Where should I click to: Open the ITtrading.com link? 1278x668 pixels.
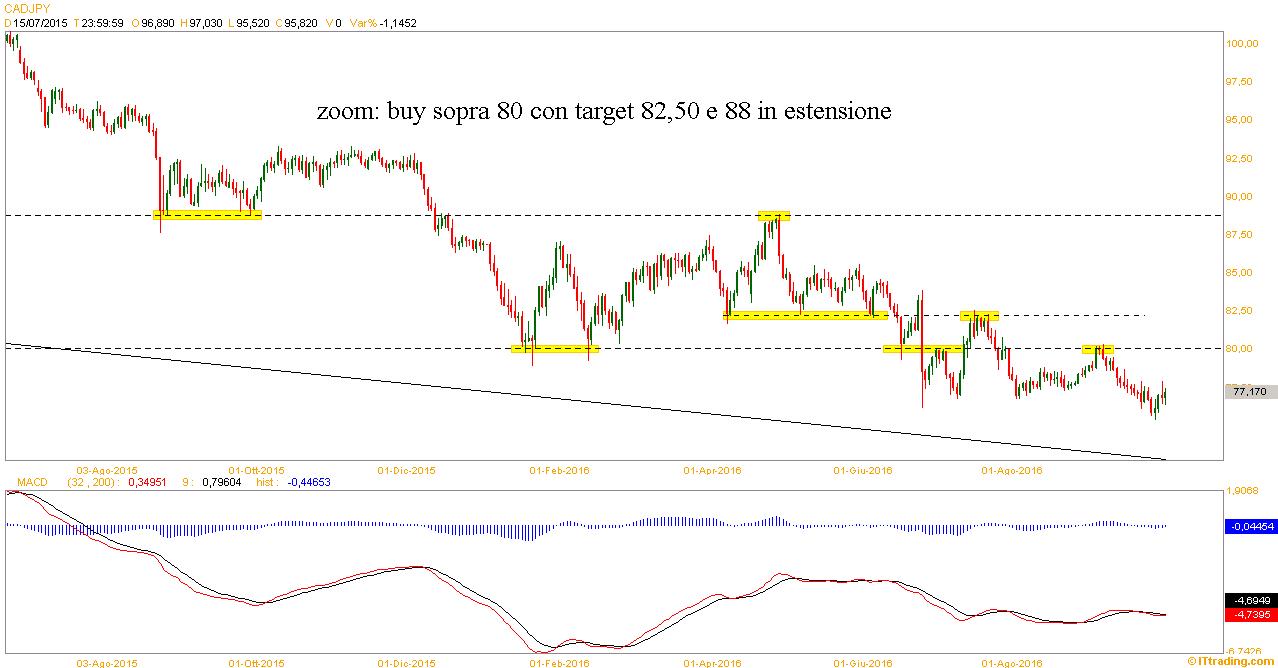pyautogui.click(x=1234, y=660)
